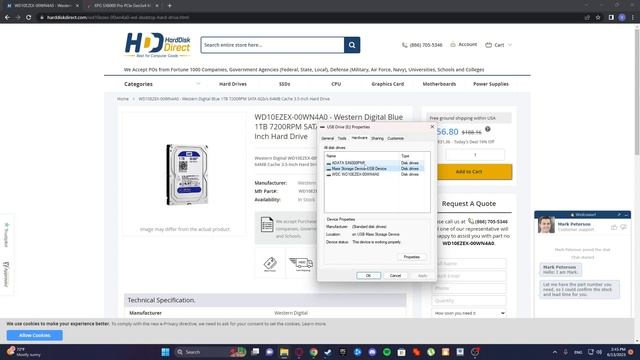This screenshot has width=640, height=360.
Task: Bookmark this page with the star icon
Action: click(598, 18)
